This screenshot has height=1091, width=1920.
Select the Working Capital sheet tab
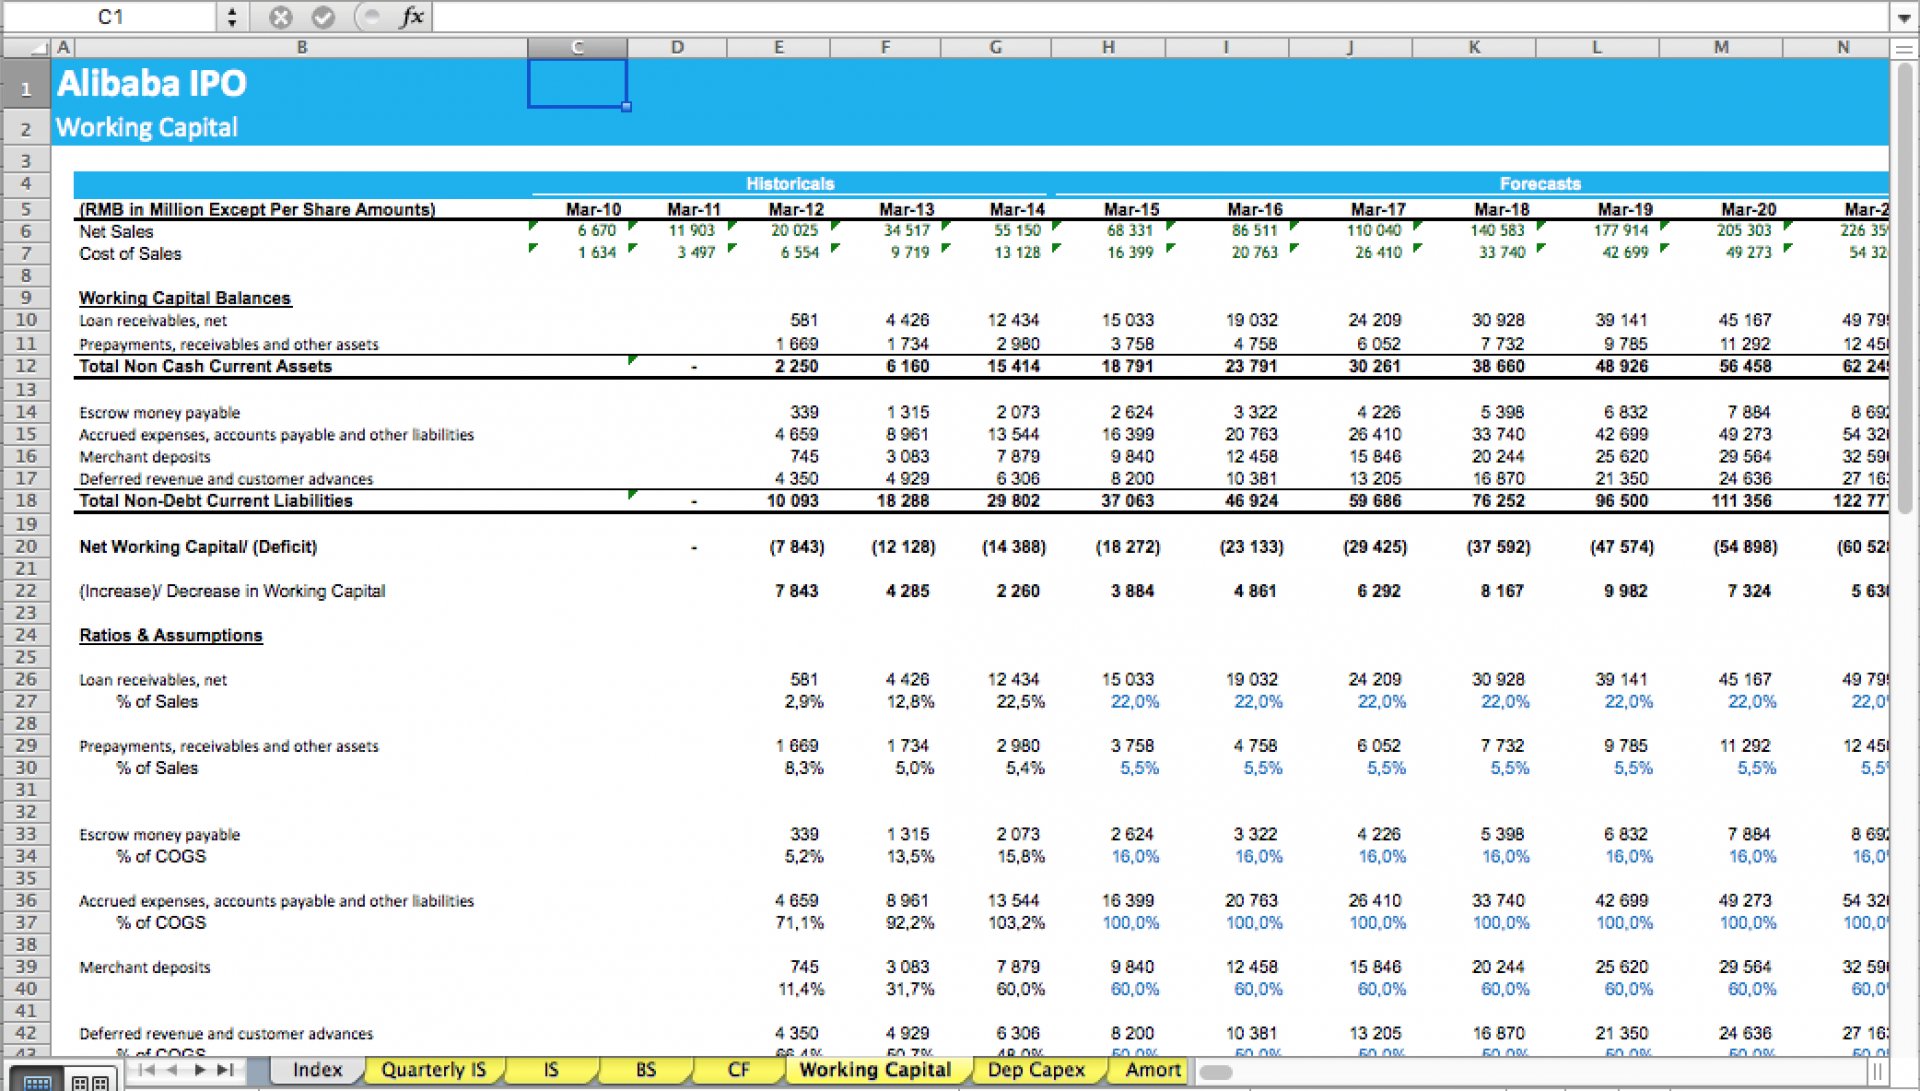point(875,1070)
